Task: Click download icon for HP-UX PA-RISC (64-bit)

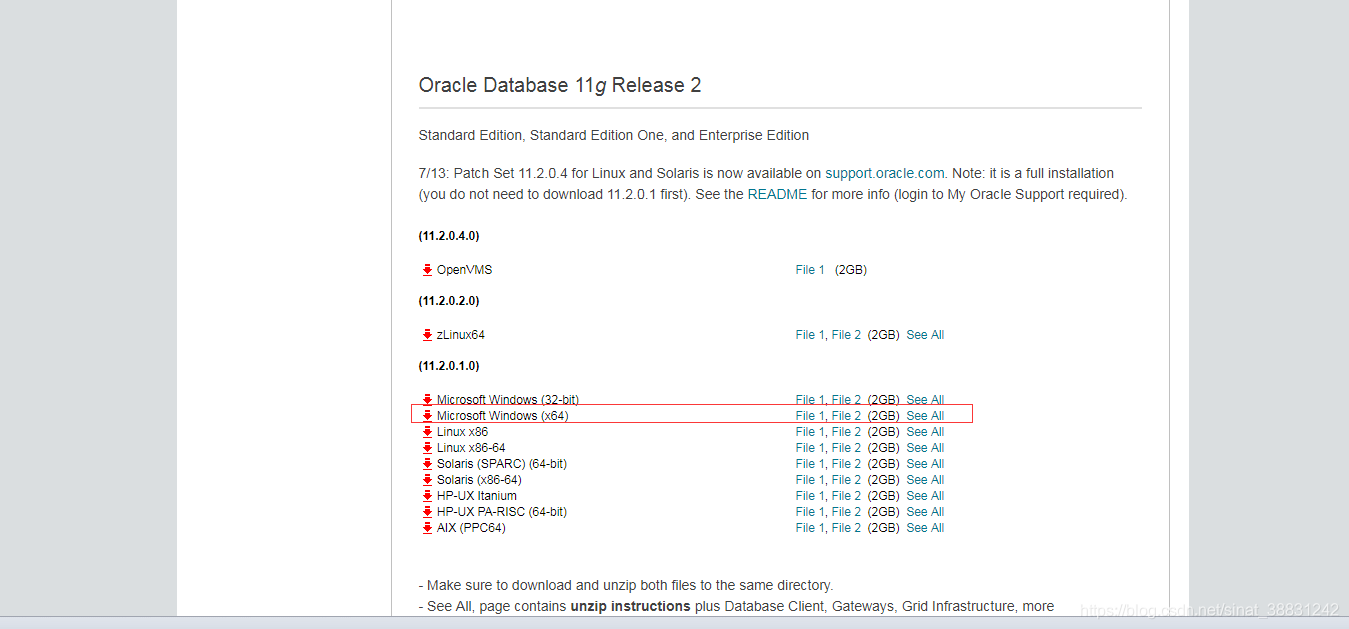Action: (x=427, y=512)
